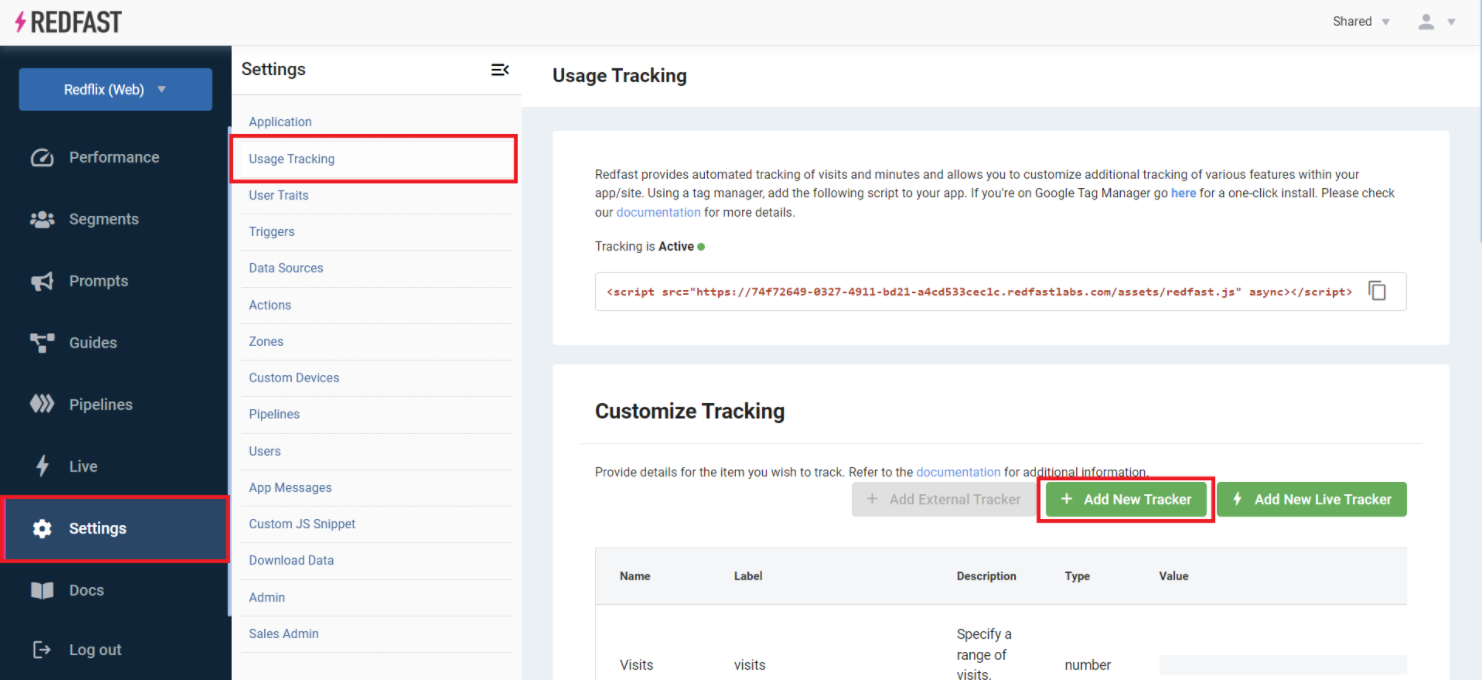
Task: Open Zones settings
Action: 266,341
